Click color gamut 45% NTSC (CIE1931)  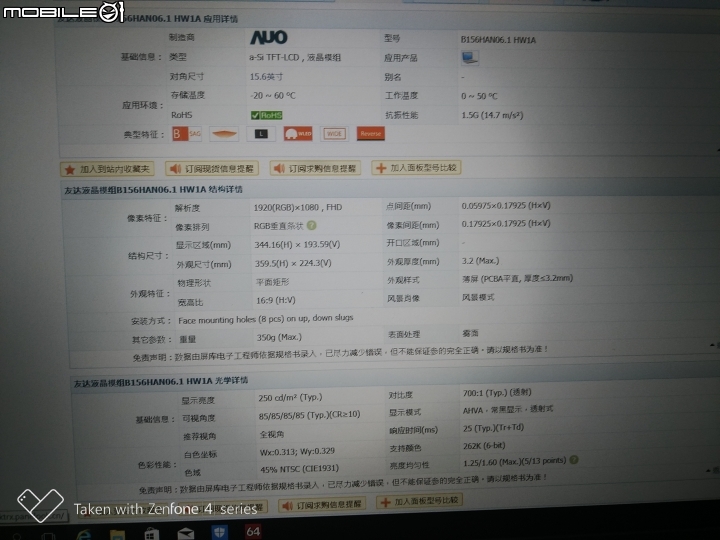click(x=299, y=469)
